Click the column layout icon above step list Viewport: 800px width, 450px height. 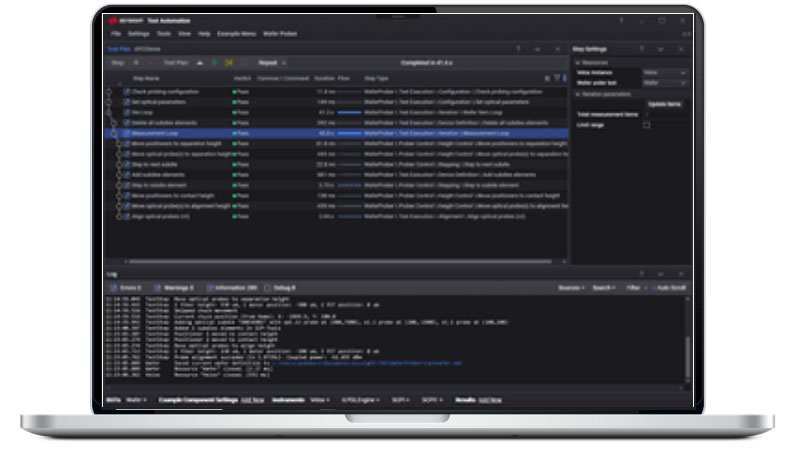coord(547,78)
